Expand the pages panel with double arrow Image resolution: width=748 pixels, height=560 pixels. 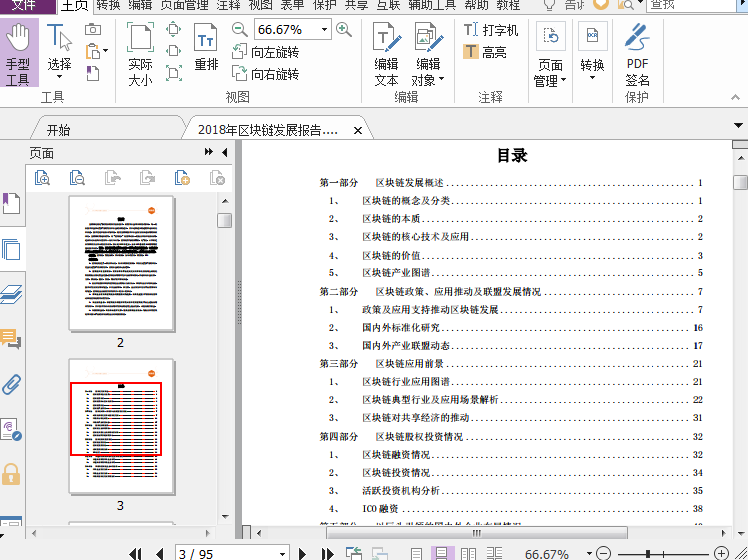tap(209, 152)
